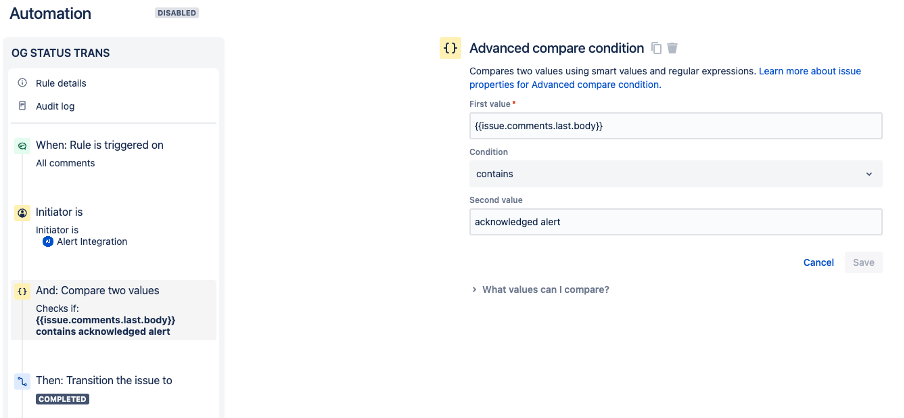Open the Condition dropdown showing contains

(676, 173)
